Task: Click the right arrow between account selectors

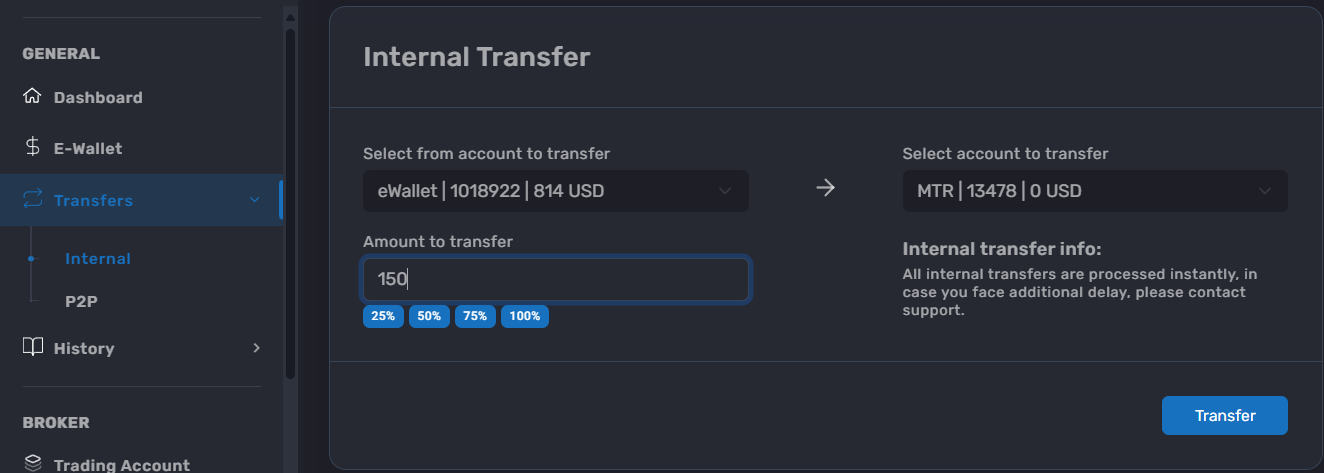Action: pos(825,189)
